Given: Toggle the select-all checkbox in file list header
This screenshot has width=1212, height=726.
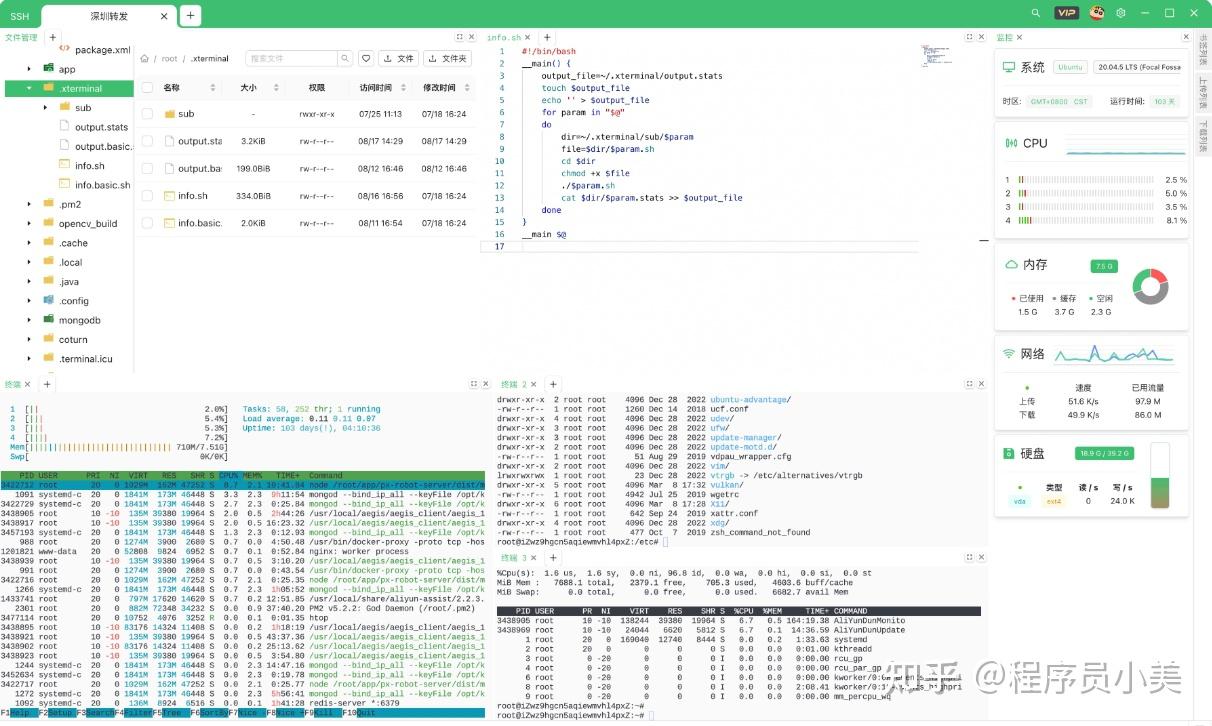Looking at the screenshot, I should (147, 87).
